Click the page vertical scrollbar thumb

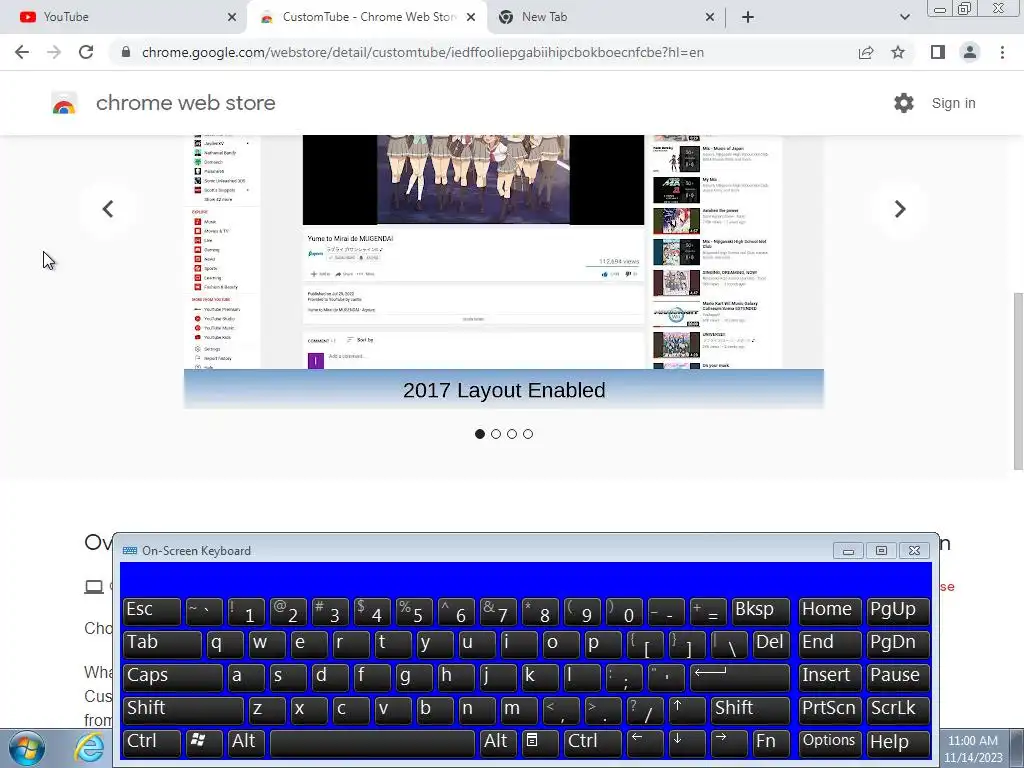point(1018,381)
